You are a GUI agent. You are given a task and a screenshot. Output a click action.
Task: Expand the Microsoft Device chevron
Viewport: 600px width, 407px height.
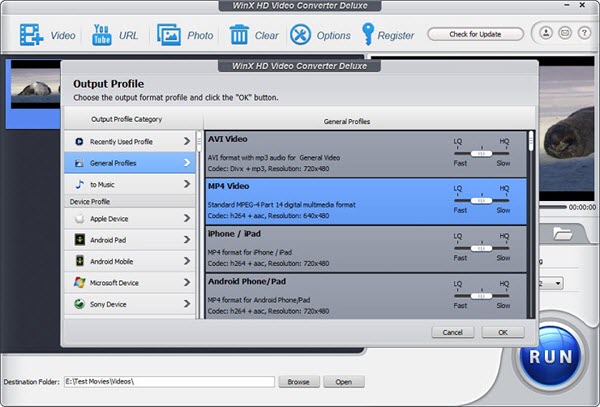(x=187, y=283)
